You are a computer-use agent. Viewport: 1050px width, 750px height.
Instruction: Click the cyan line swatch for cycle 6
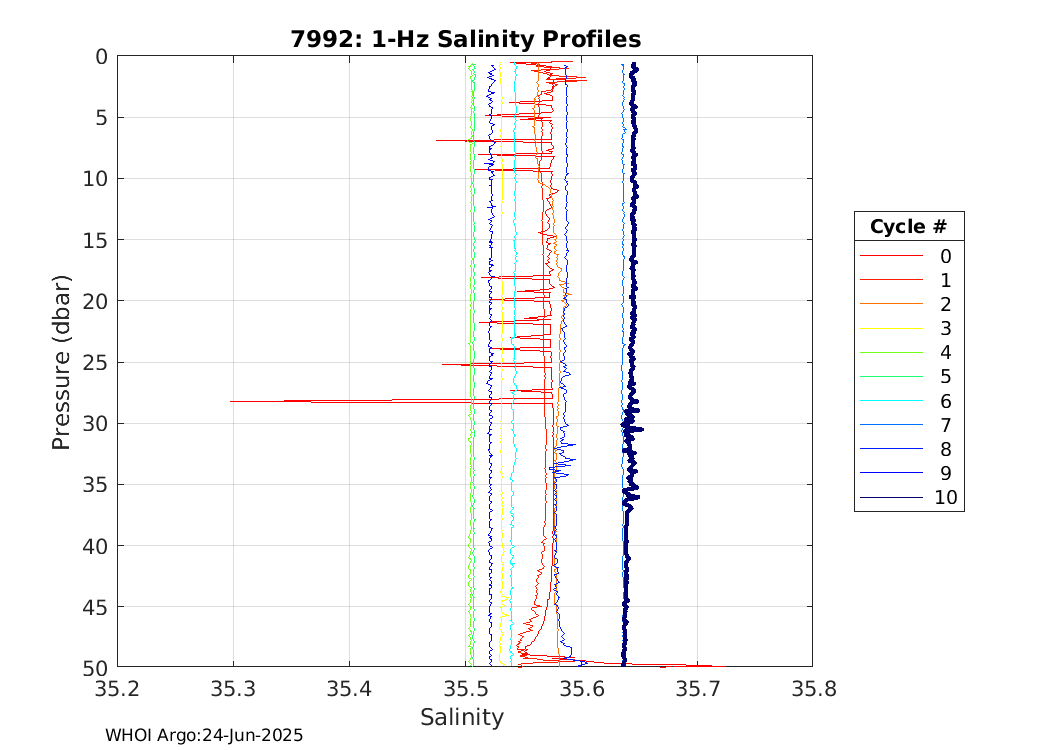click(891, 400)
